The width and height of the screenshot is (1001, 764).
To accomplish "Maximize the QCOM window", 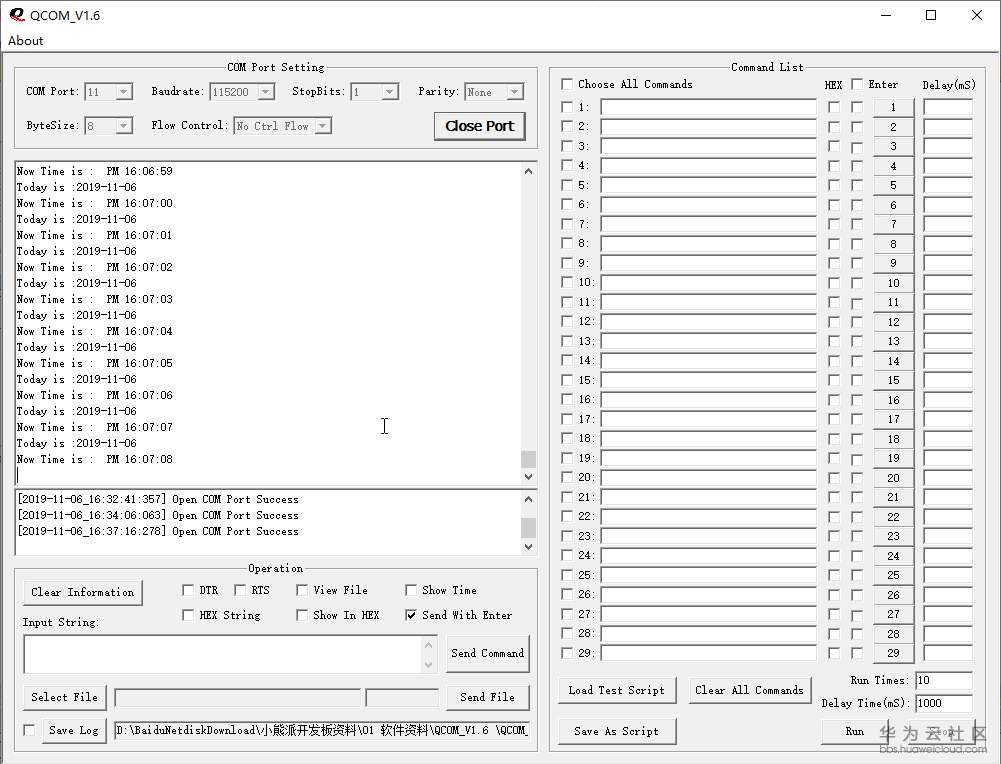I will click(x=931, y=15).
